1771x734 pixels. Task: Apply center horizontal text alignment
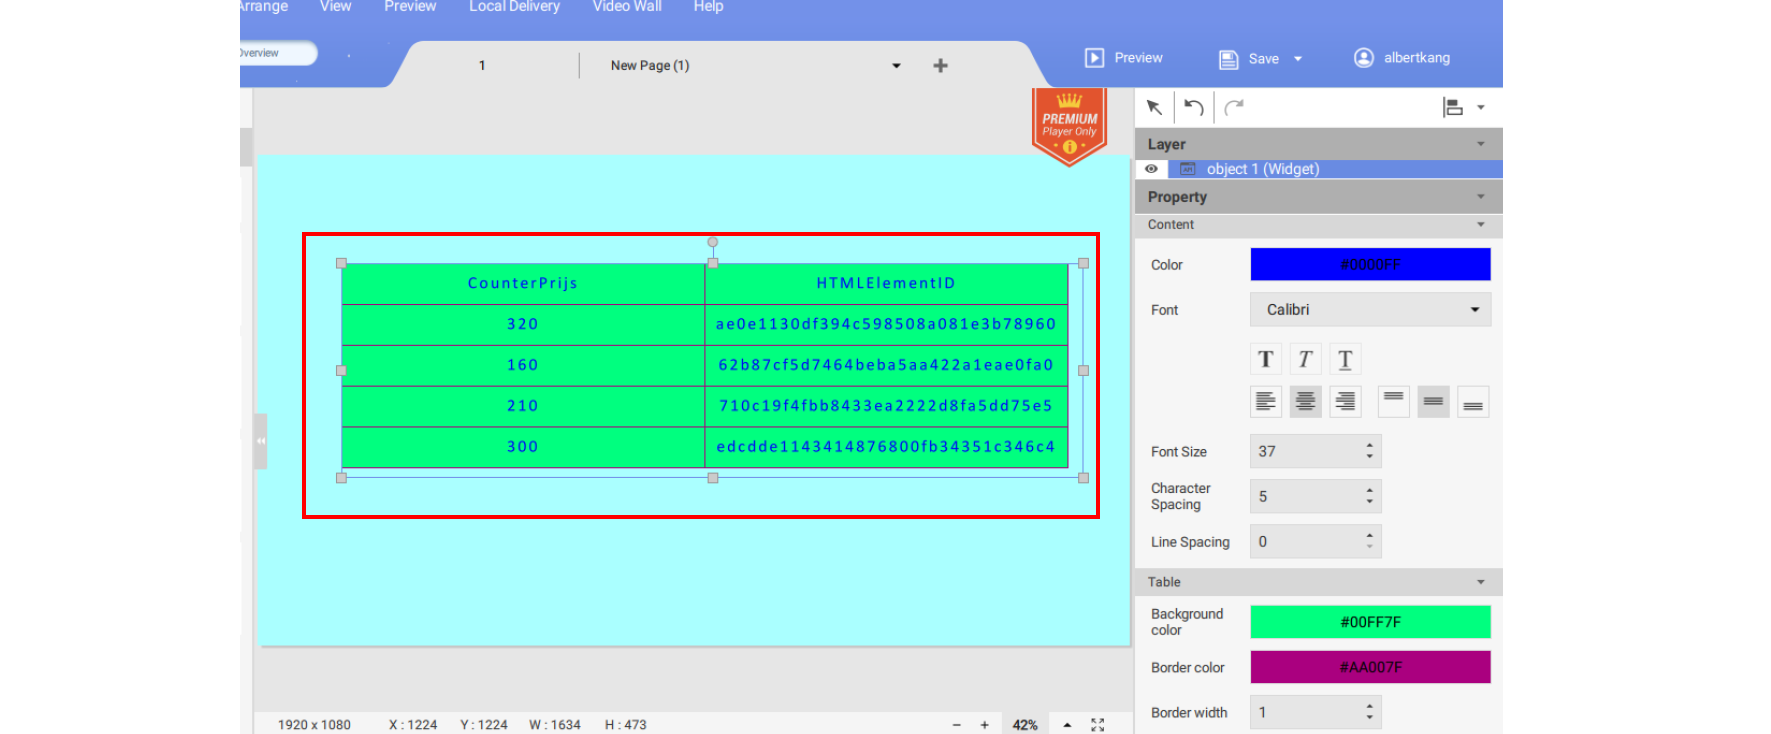(x=1305, y=402)
